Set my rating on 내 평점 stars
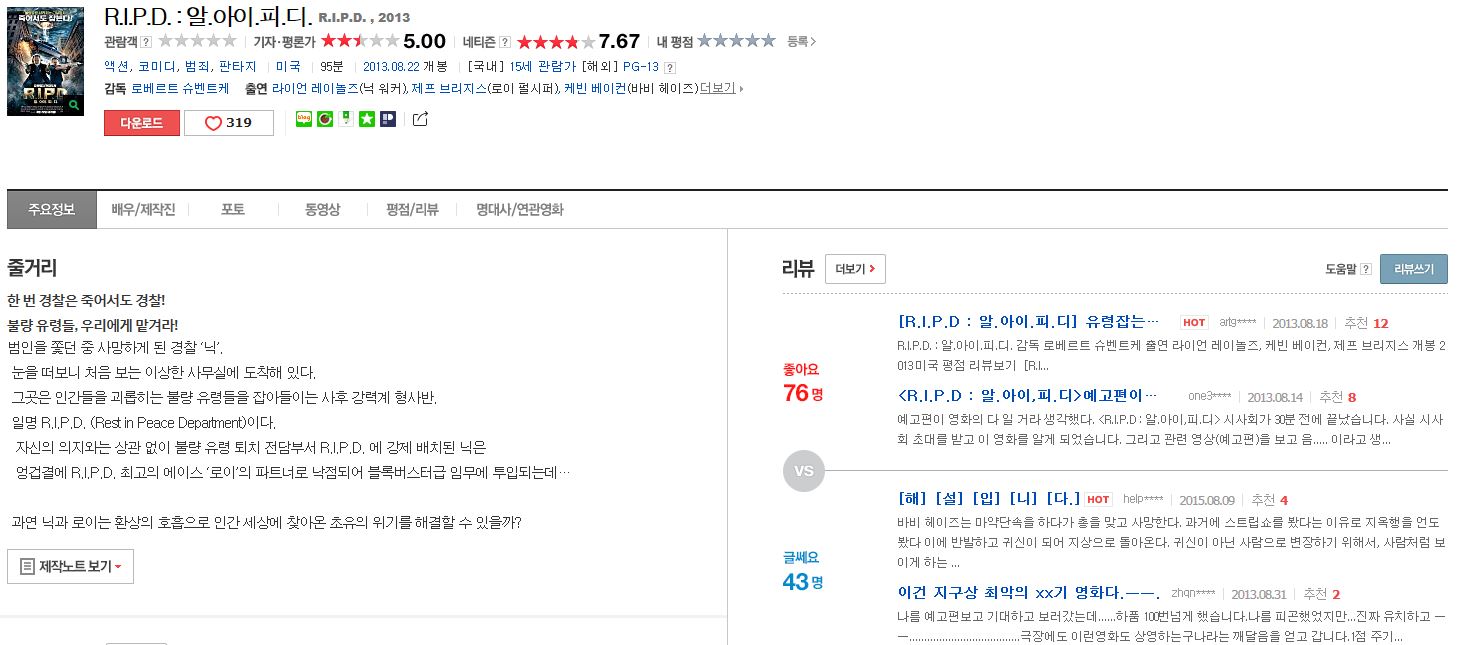Viewport: 1472px width, 645px height. 736,41
